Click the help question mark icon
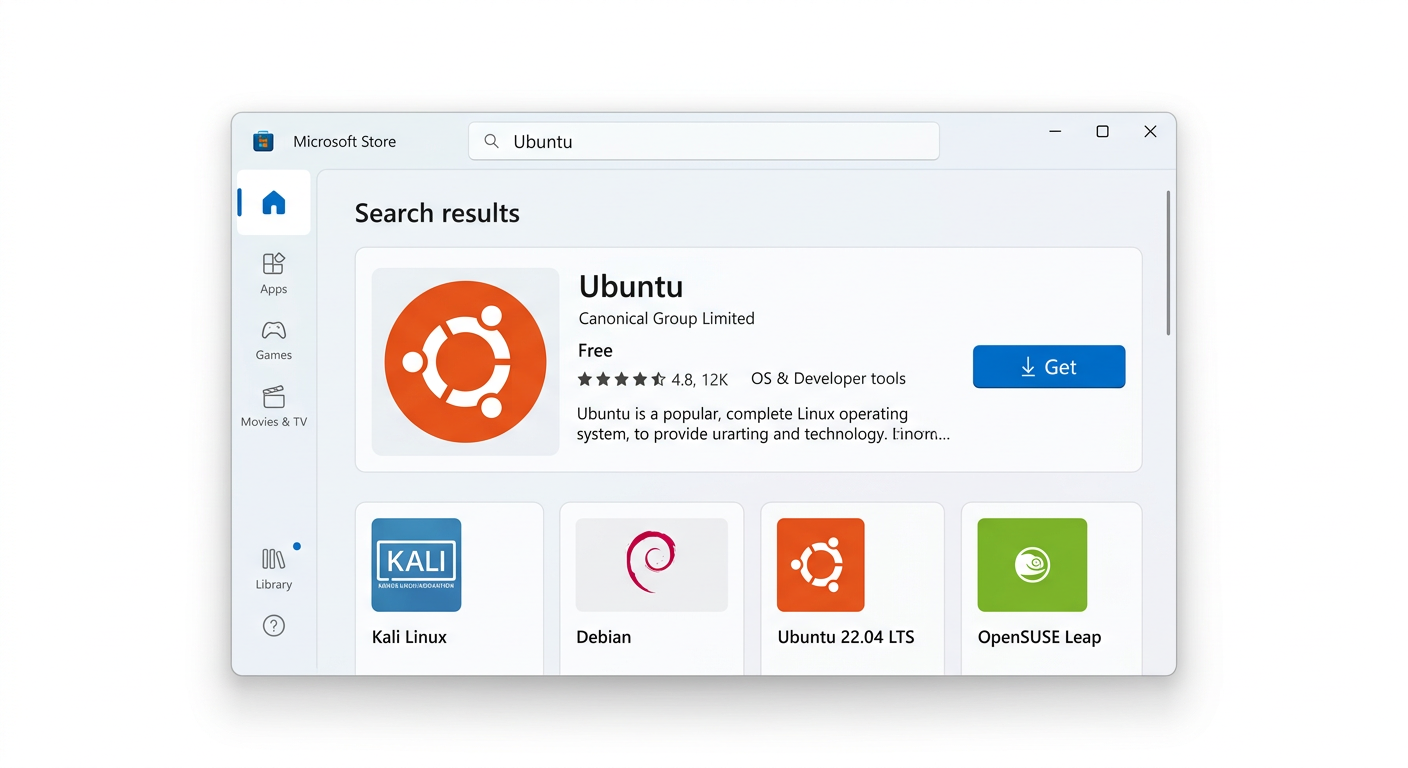The width and height of the screenshot is (1408, 768). pos(273,624)
